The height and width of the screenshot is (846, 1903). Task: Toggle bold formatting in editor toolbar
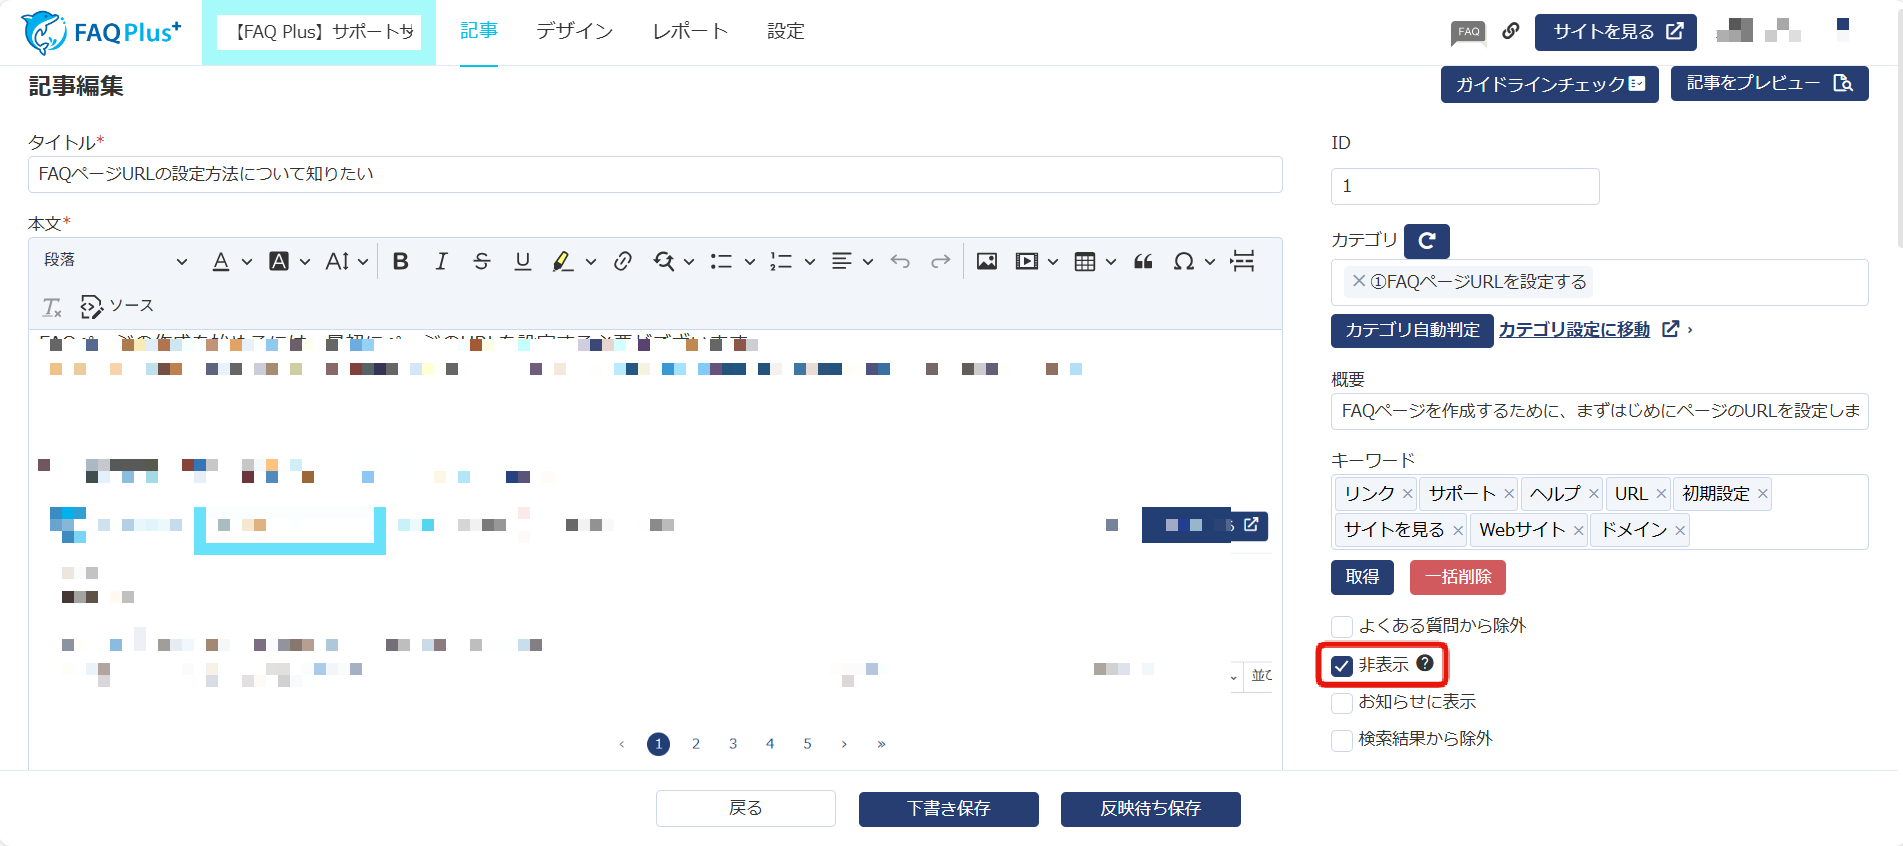400,261
